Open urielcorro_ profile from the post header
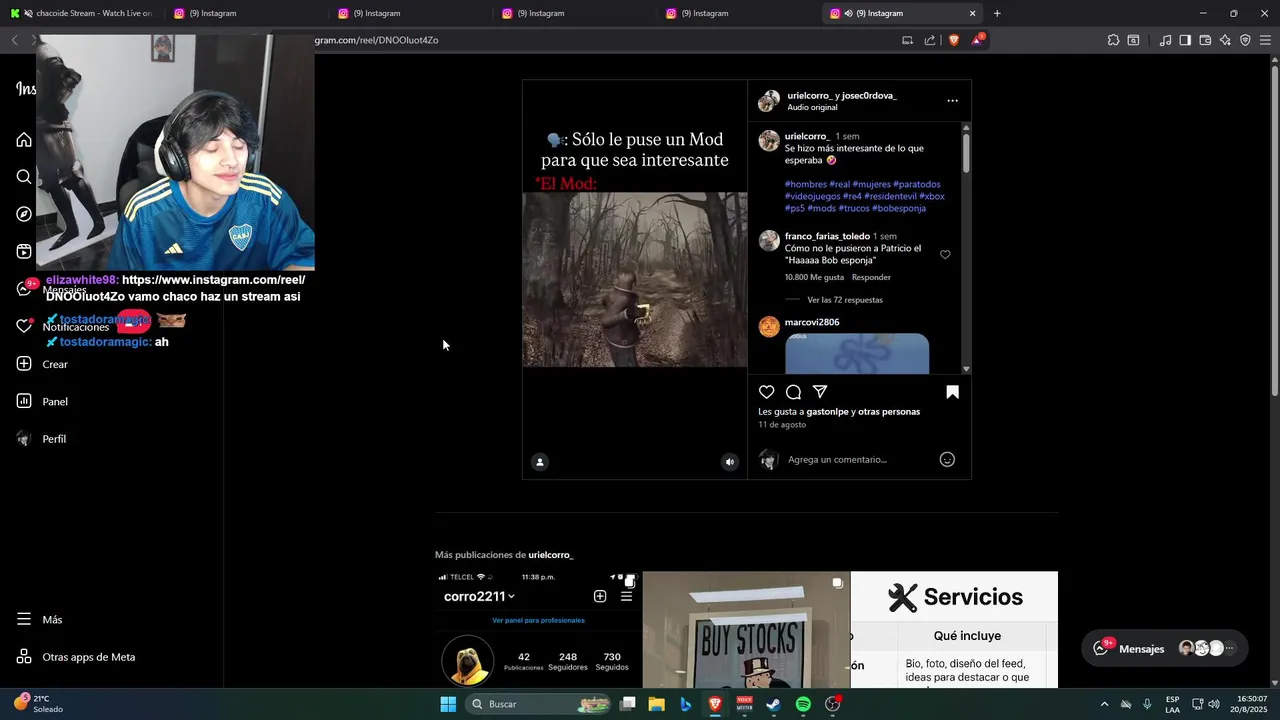Image resolution: width=1280 pixels, height=720 pixels. (809, 95)
